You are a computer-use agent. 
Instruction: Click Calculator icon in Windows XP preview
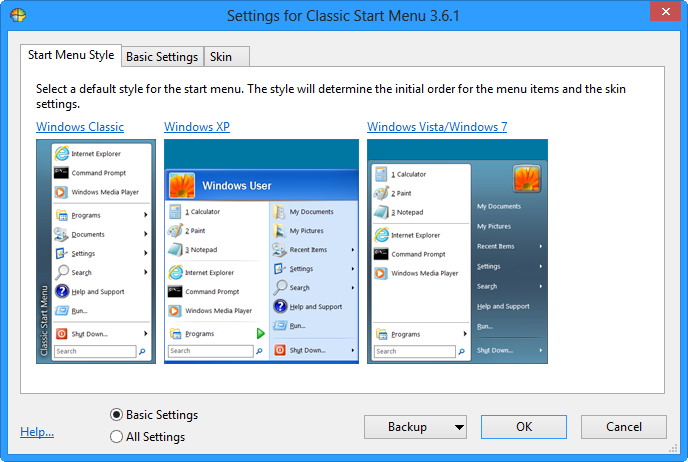175,212
